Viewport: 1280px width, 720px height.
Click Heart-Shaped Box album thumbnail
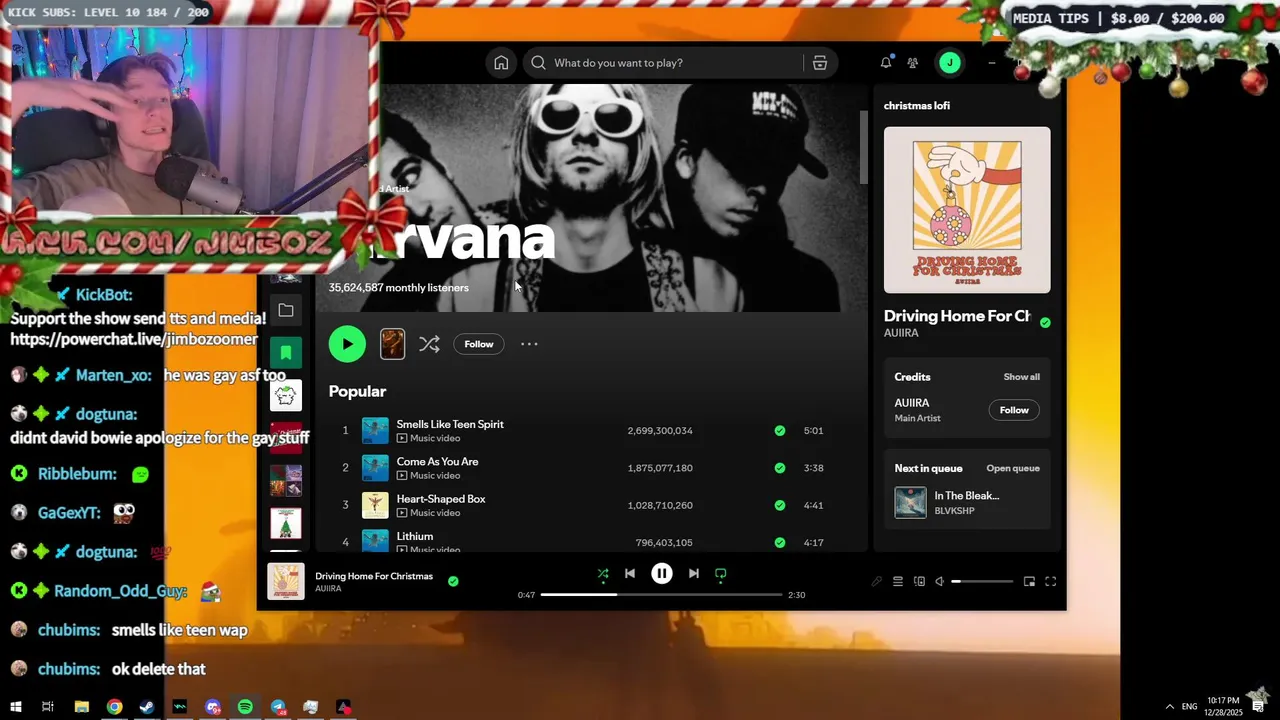click(375, 505)
